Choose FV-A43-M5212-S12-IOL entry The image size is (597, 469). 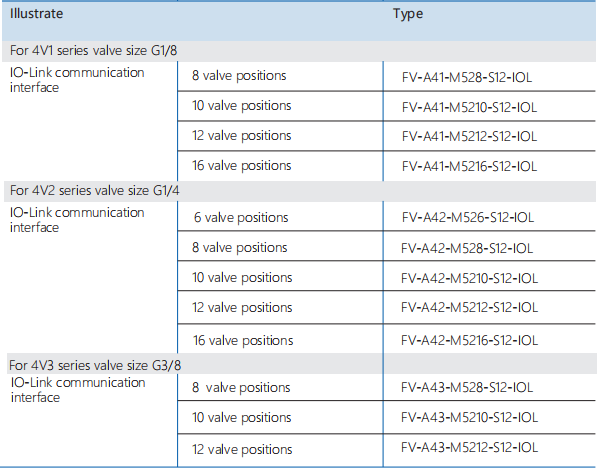click(x=469, y=447)
